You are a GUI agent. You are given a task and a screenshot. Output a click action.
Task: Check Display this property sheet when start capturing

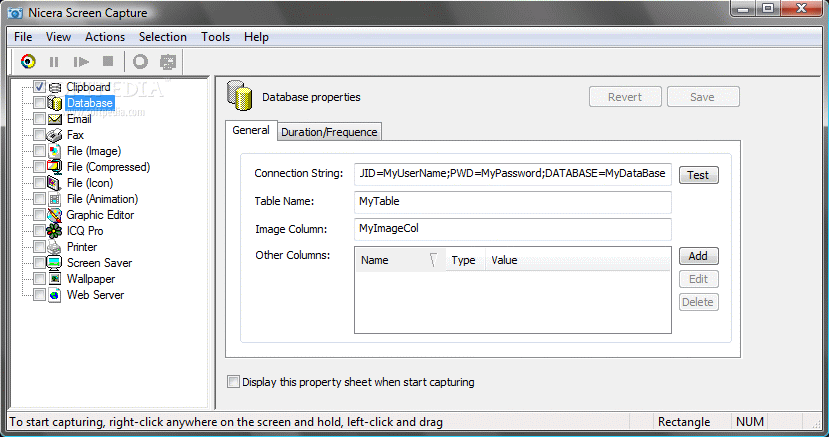[233, 382]
